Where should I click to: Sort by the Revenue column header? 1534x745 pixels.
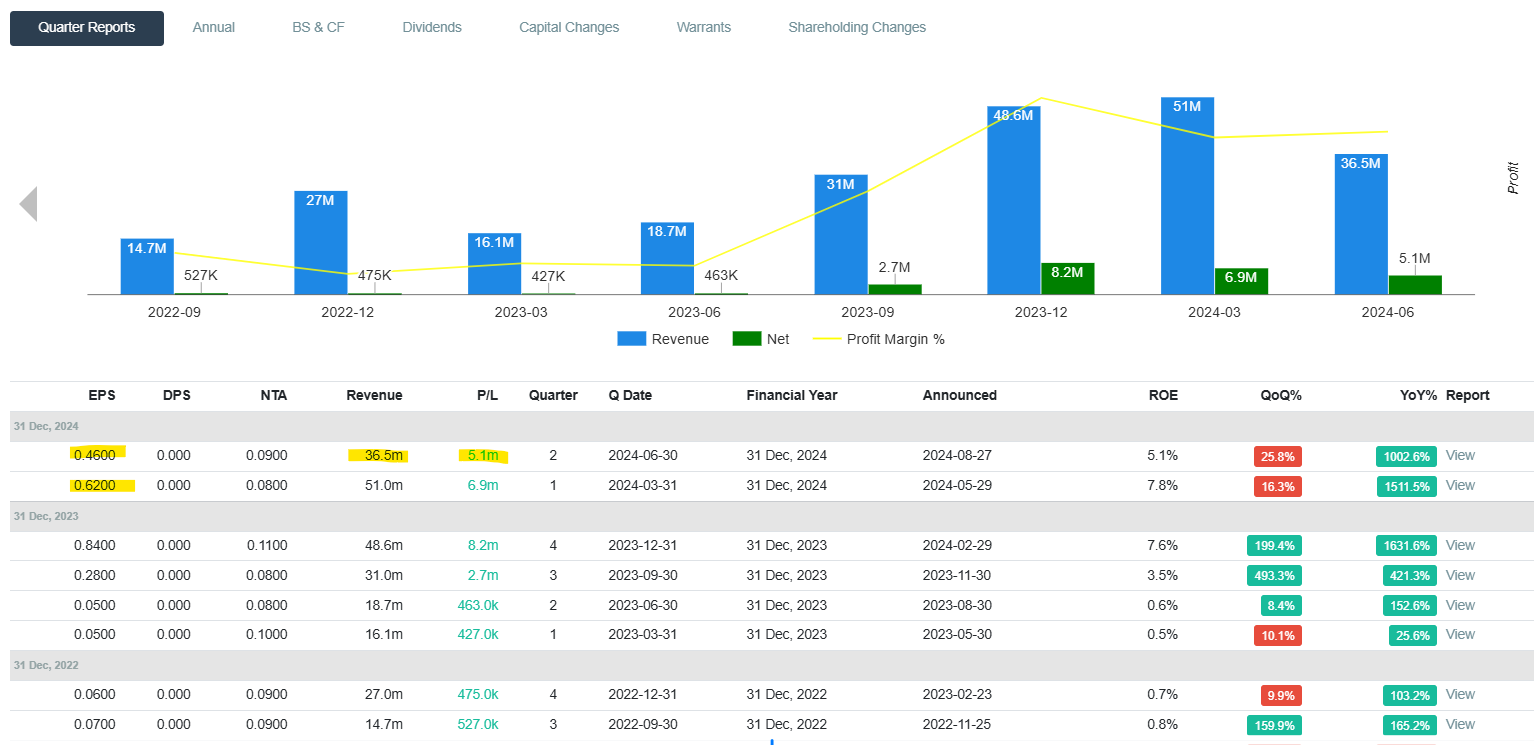(x=374, y=395)
